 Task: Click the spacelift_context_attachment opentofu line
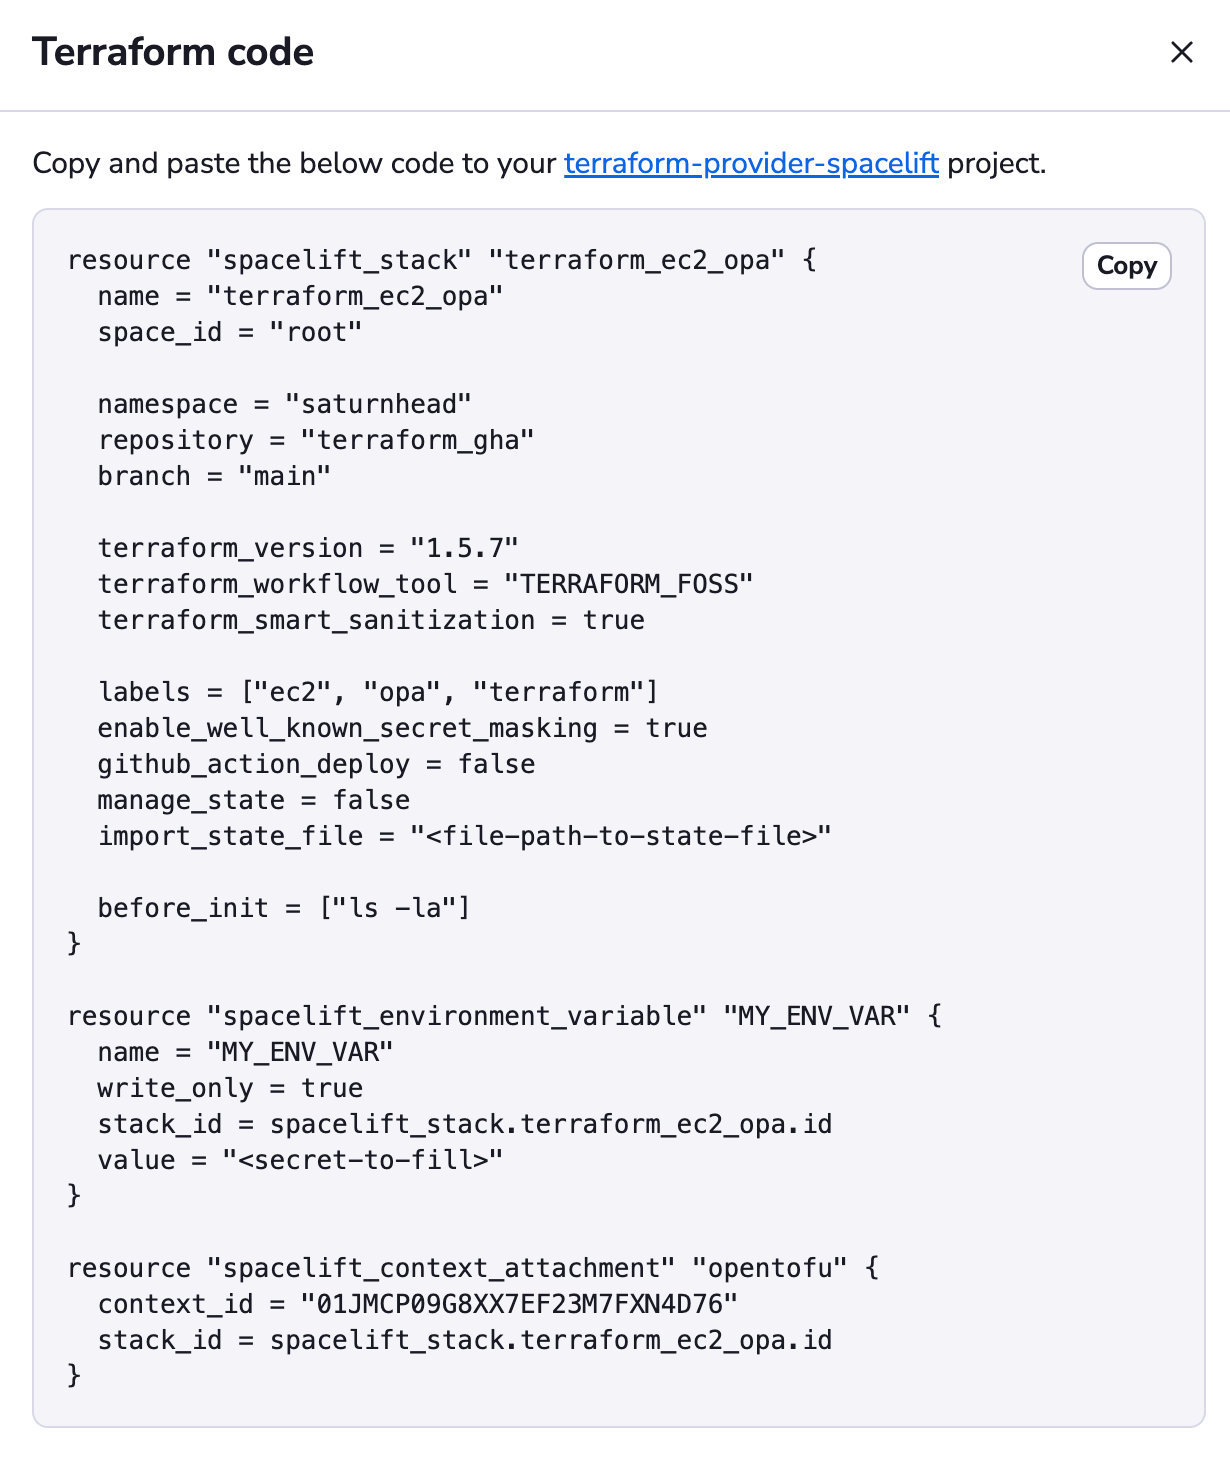(x=474, y=1268)
